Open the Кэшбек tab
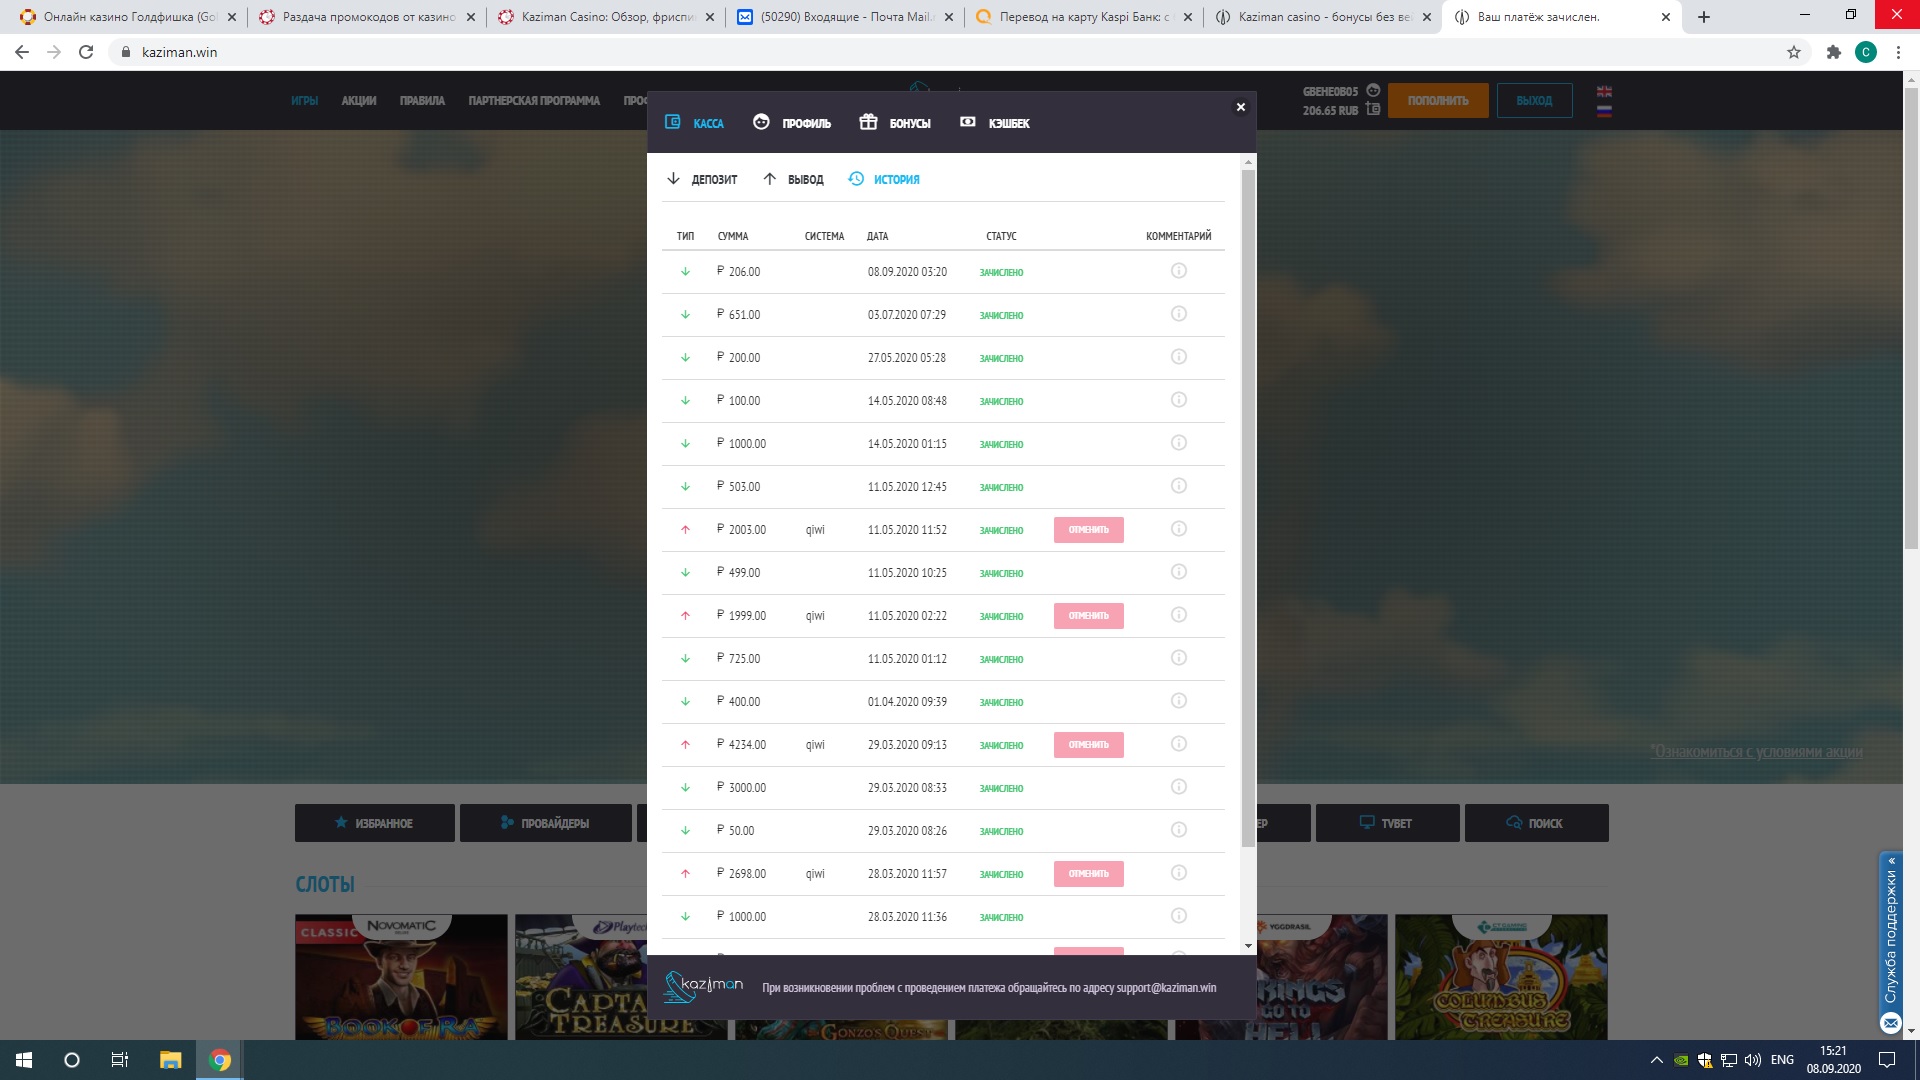This screenshot has width=1920, height=1080. click(x=995, y=123)
